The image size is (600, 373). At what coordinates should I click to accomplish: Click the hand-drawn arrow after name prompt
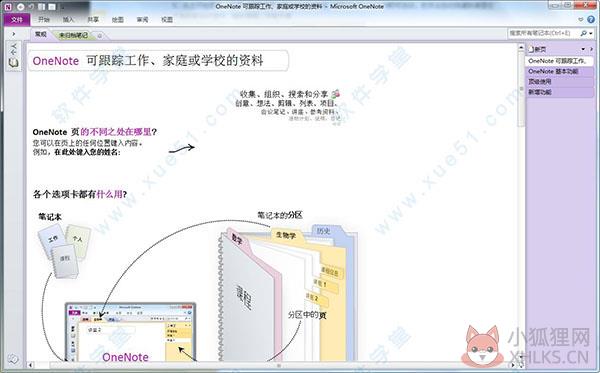tap(182, 148)
